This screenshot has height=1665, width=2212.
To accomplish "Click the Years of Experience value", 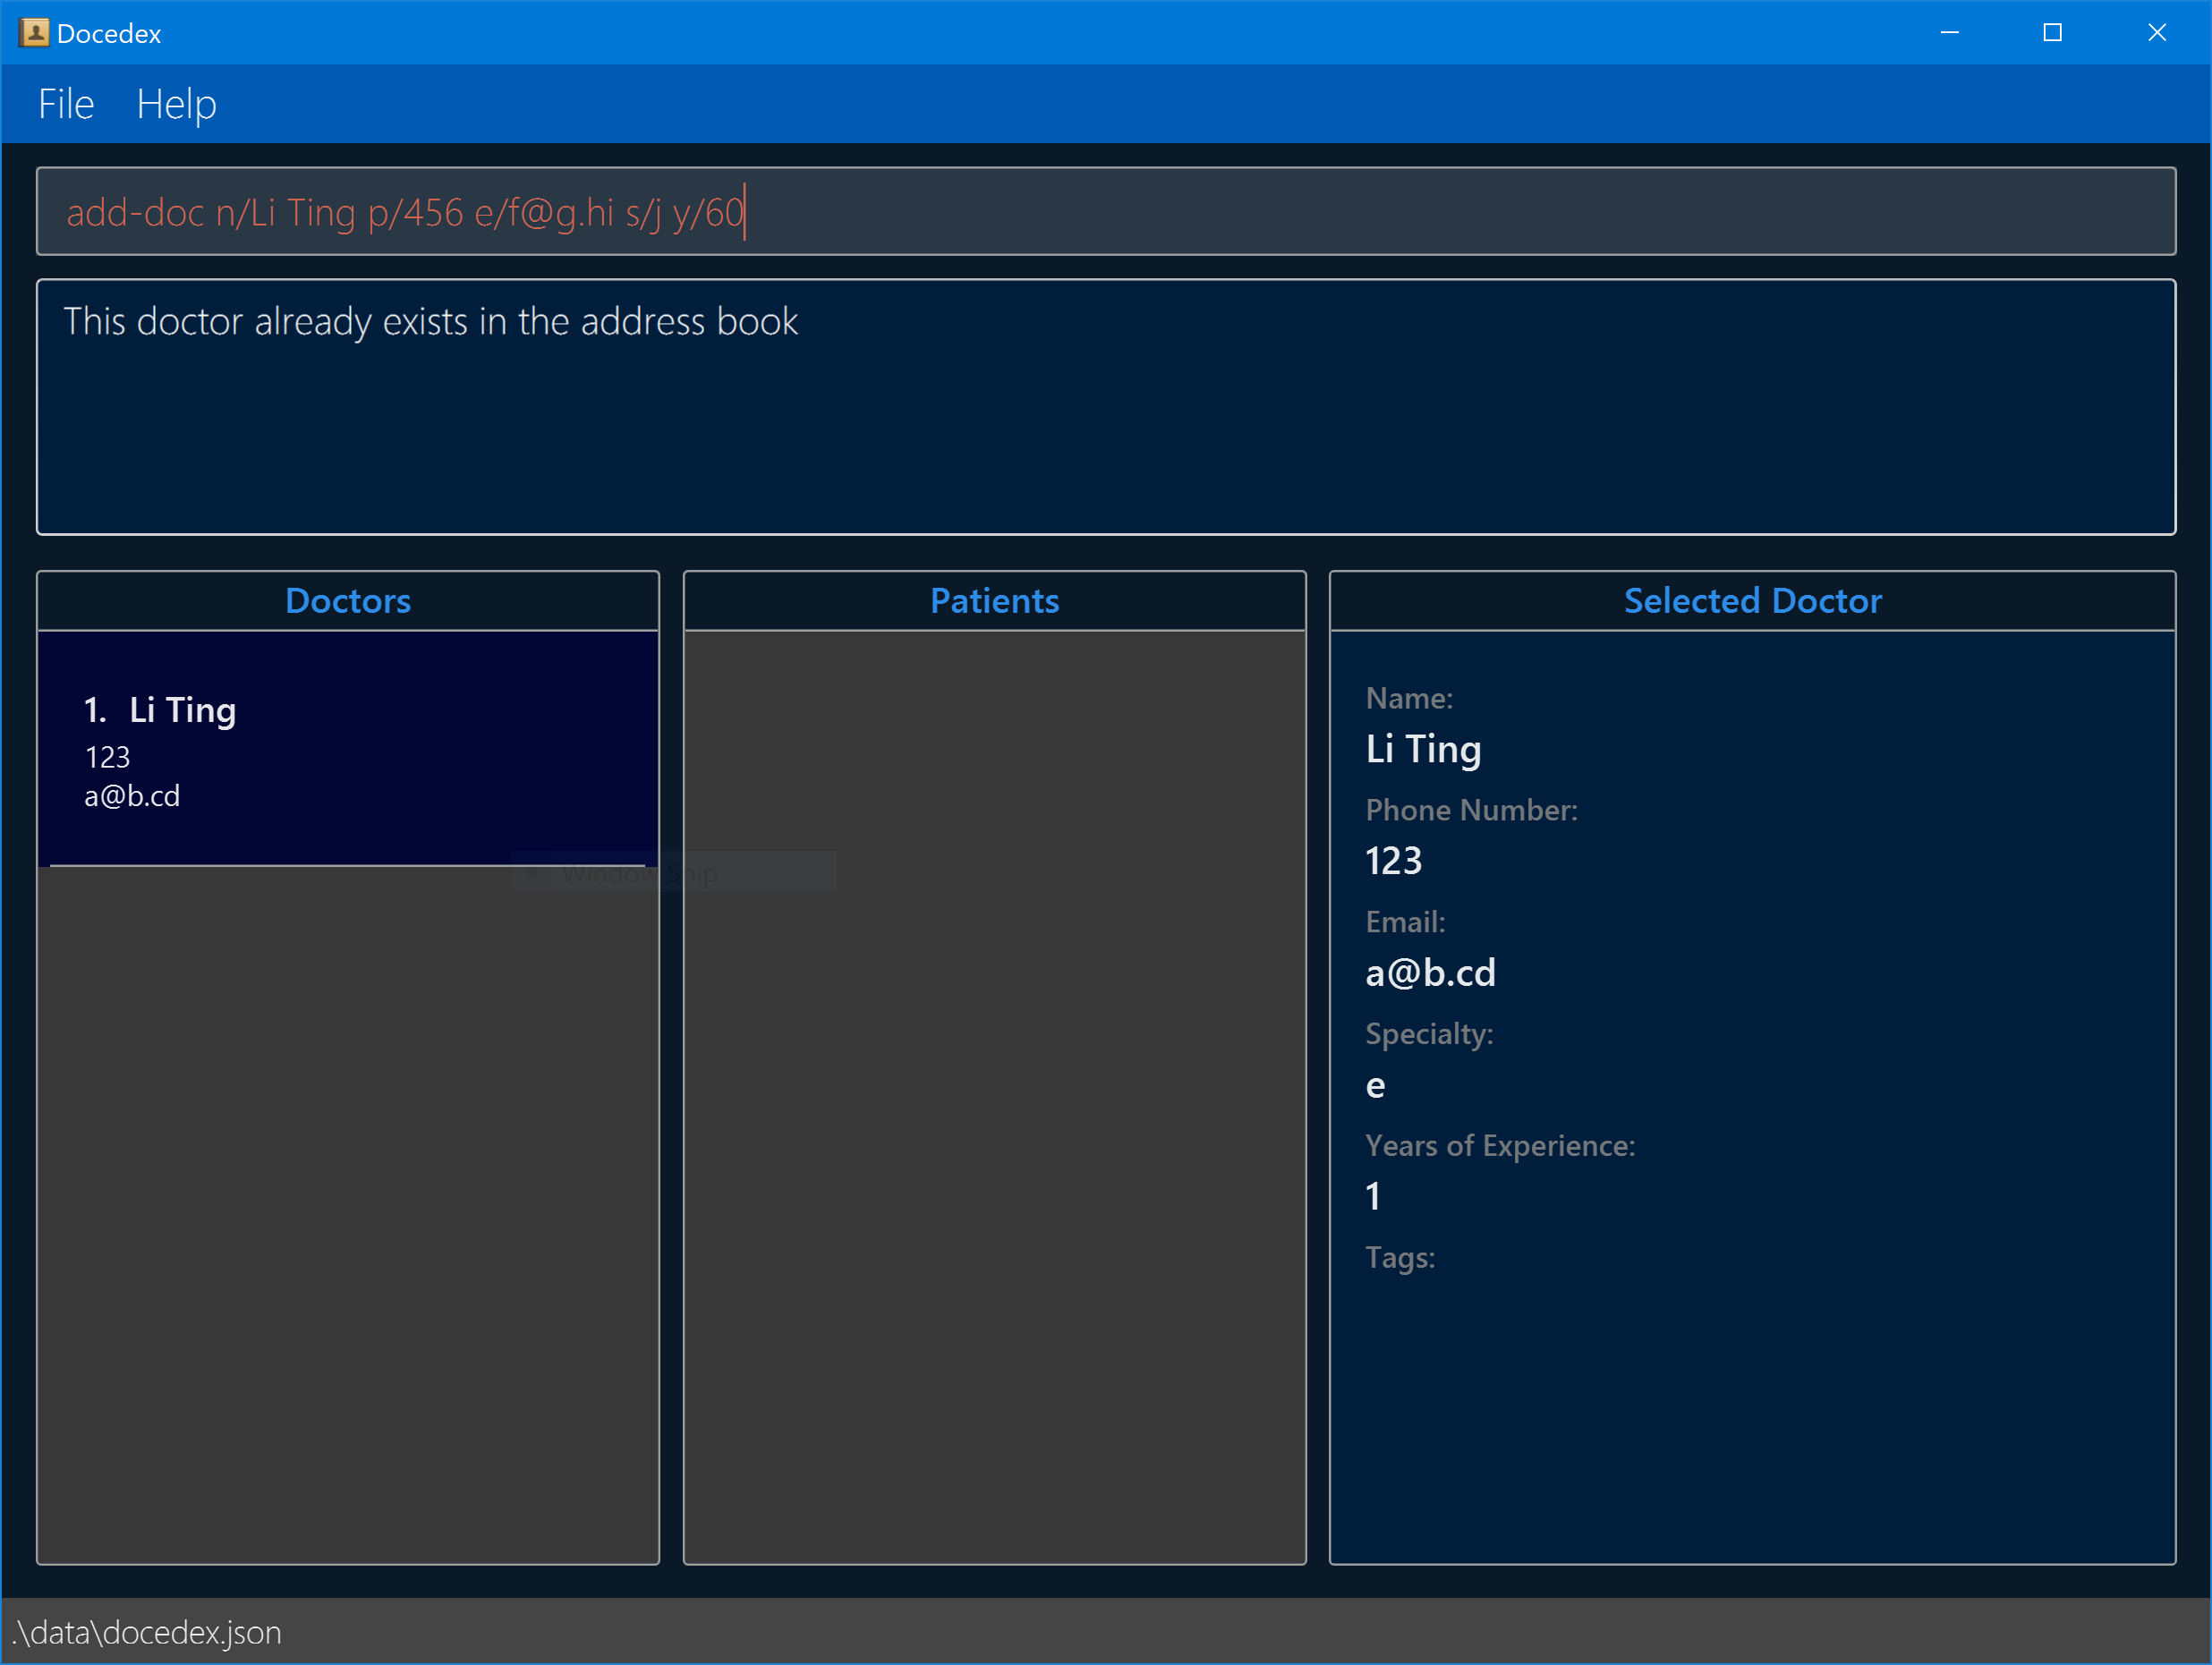I will pyautogui.click(x=1373, y=1197).
